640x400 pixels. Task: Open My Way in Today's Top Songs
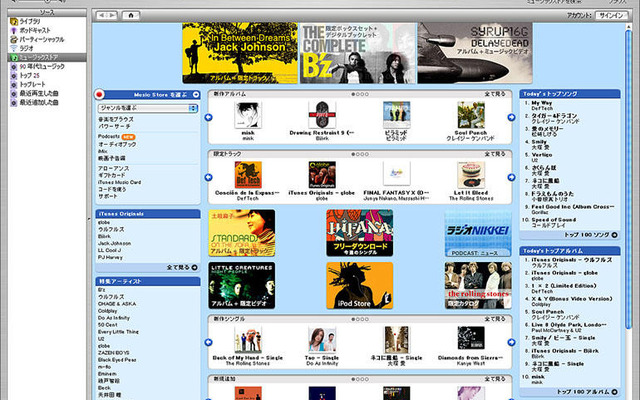point(542,103)
